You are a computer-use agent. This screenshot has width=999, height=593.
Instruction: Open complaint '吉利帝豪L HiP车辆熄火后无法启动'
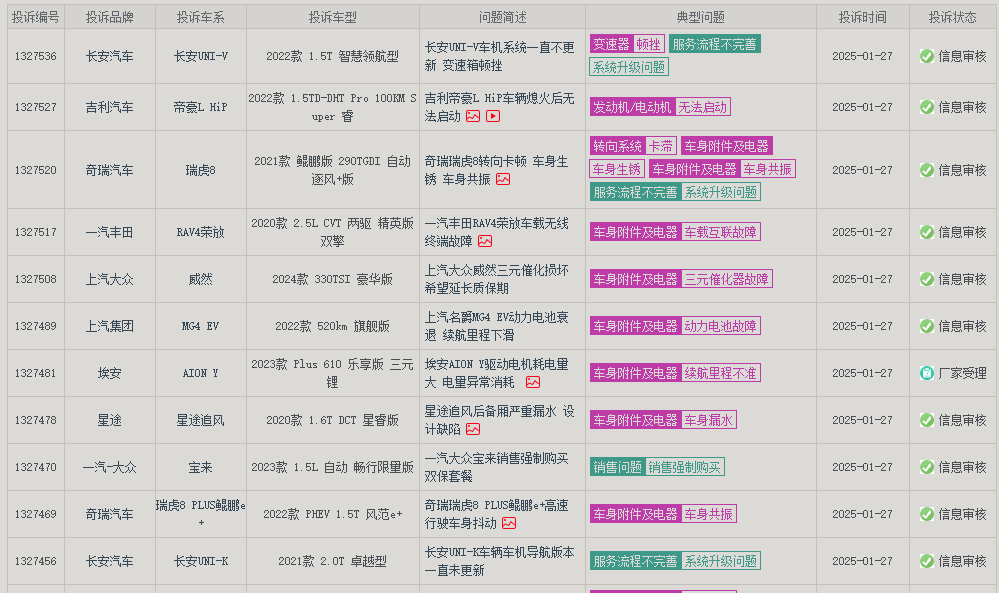click(500, 107)
